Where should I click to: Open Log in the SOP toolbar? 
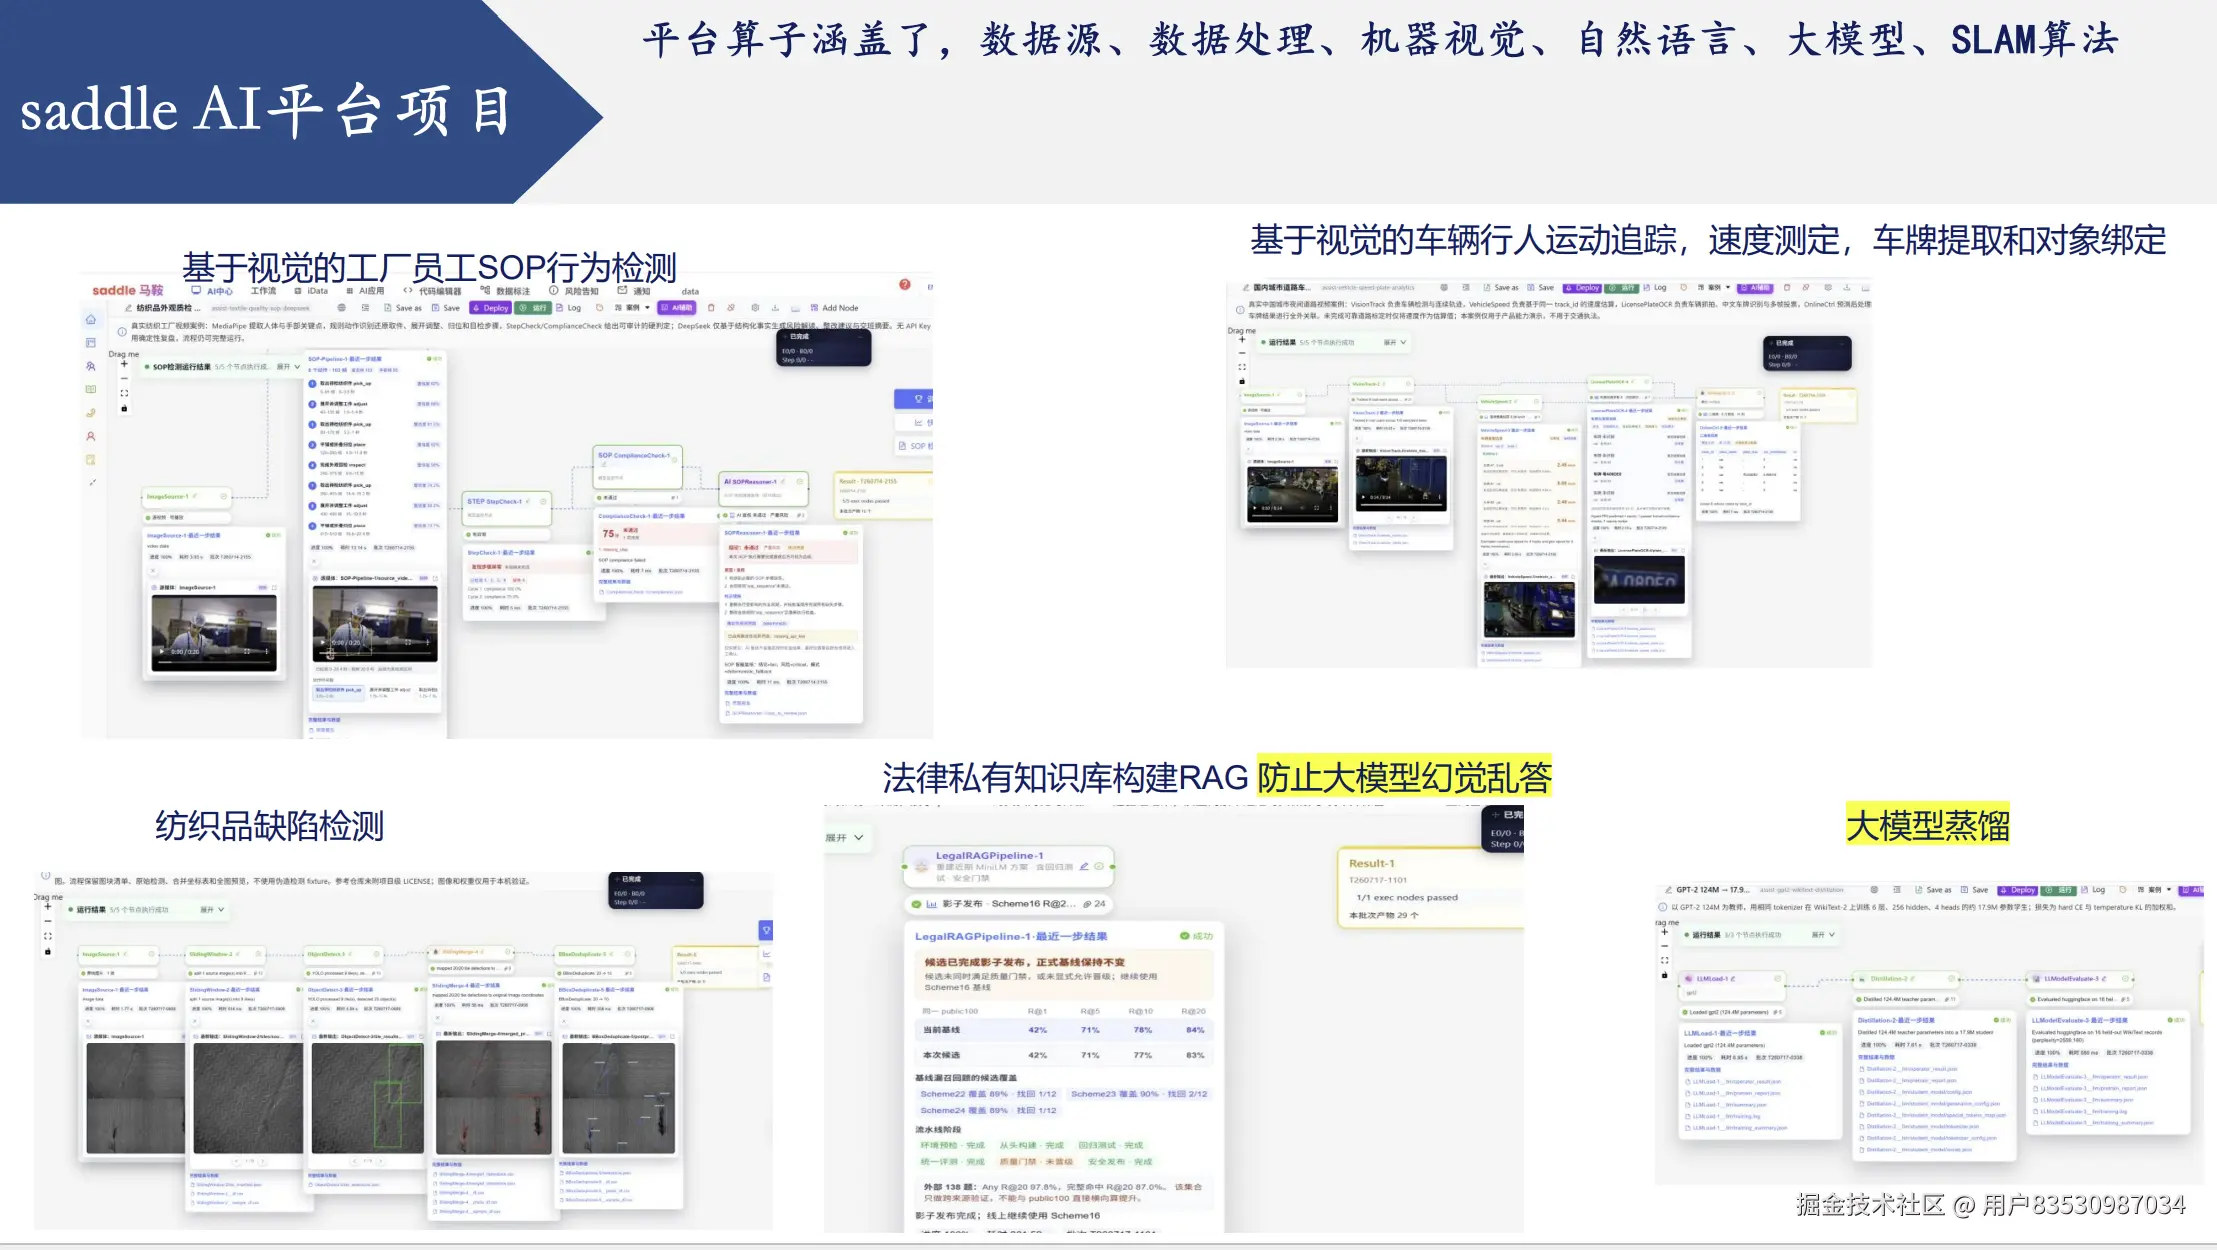[x=569, y=308]
